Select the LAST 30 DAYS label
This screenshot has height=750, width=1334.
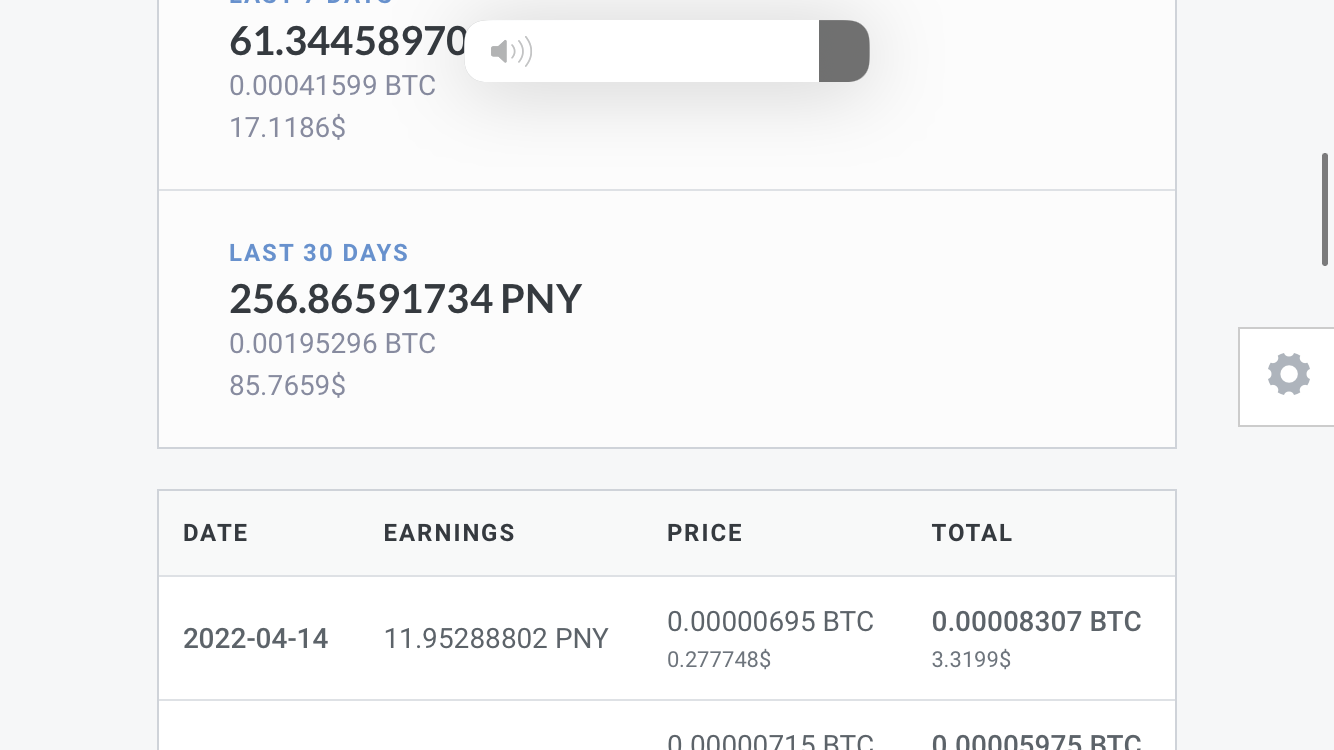pyautogui.click(x=319, y=253)
